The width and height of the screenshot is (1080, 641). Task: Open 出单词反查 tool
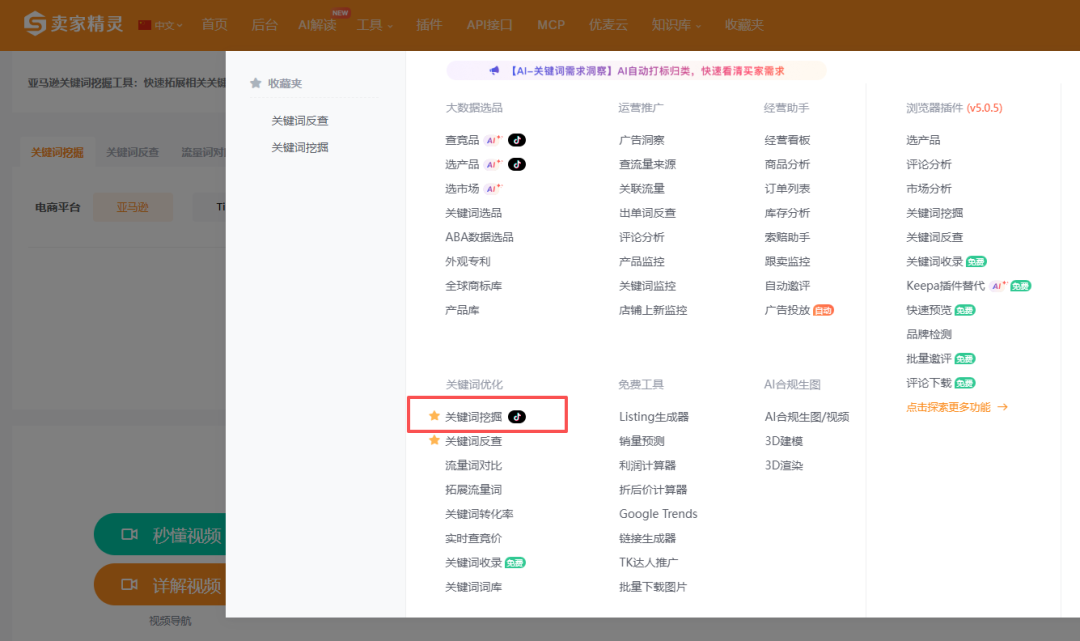[647, 213]
